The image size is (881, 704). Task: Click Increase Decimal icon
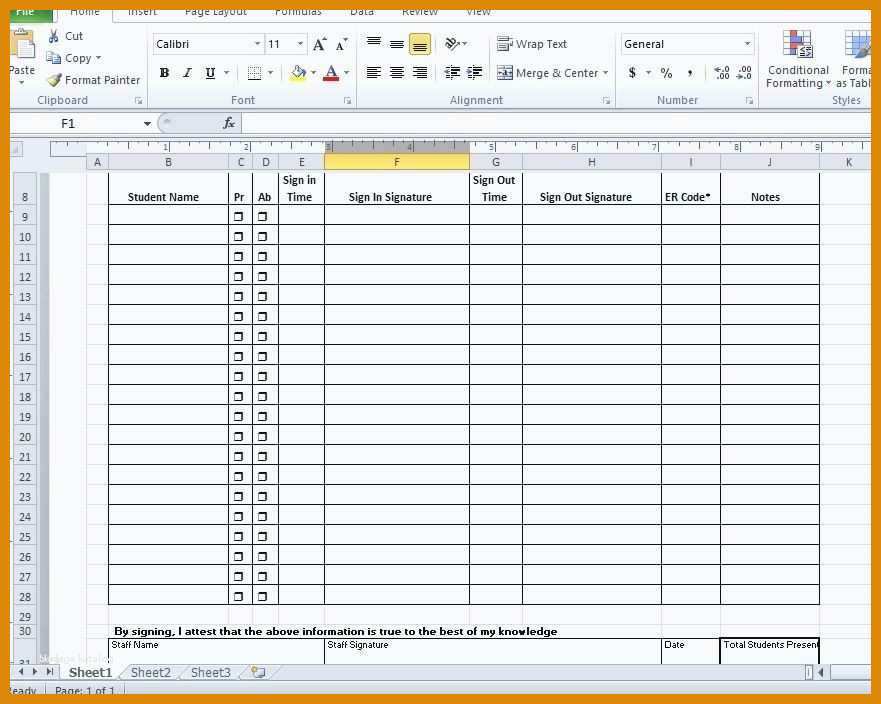[x=721, y=72]
